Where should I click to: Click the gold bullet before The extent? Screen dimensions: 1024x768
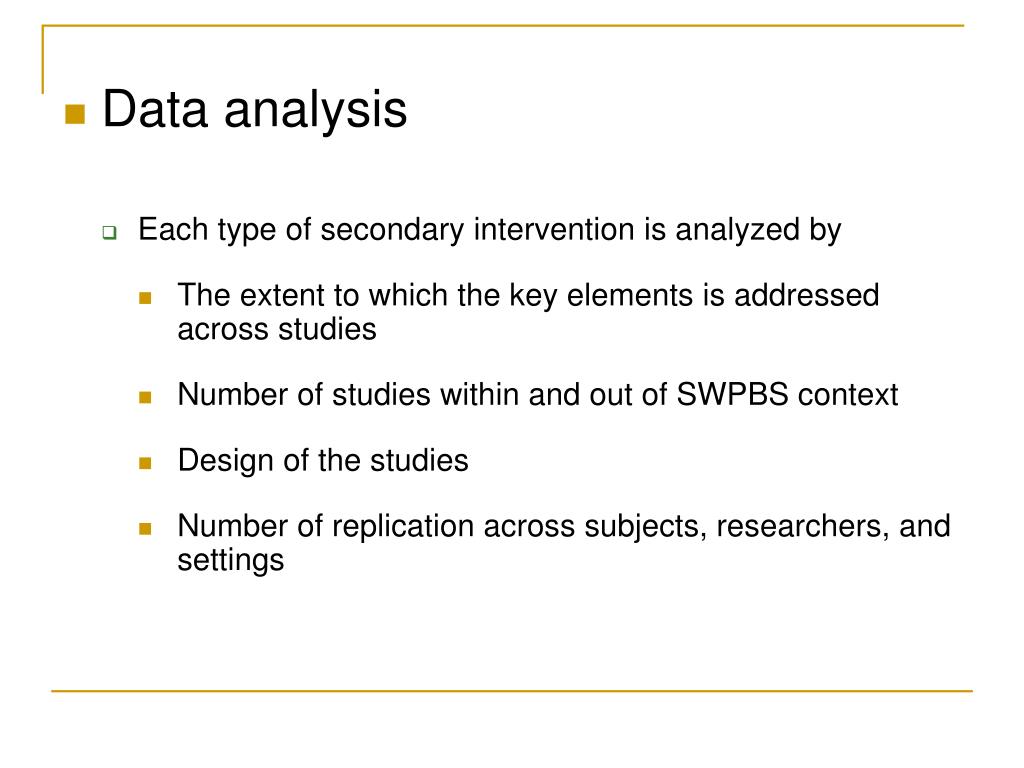point(145,298)
